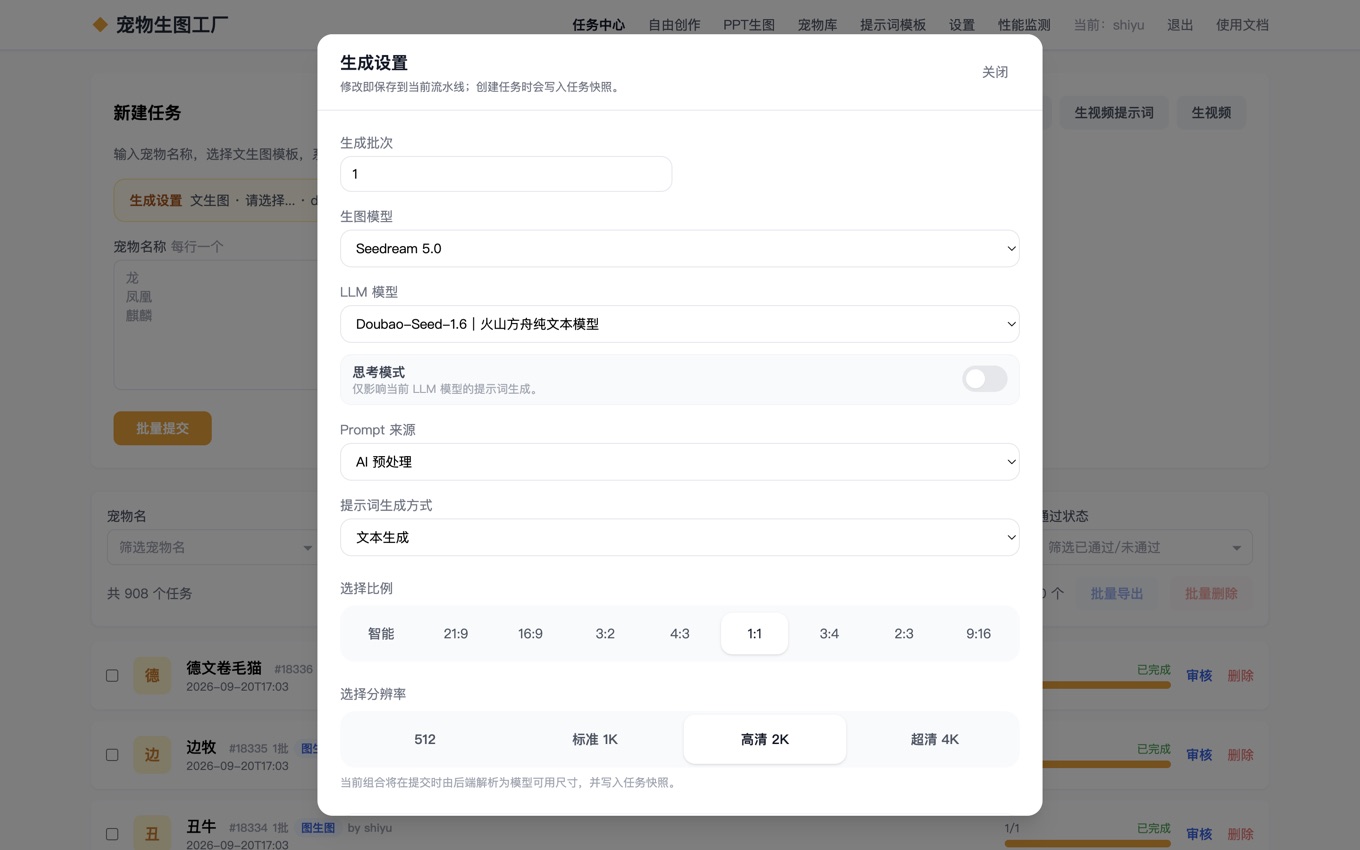
Task: Click the 生成批次 input field
Action: 506,174
